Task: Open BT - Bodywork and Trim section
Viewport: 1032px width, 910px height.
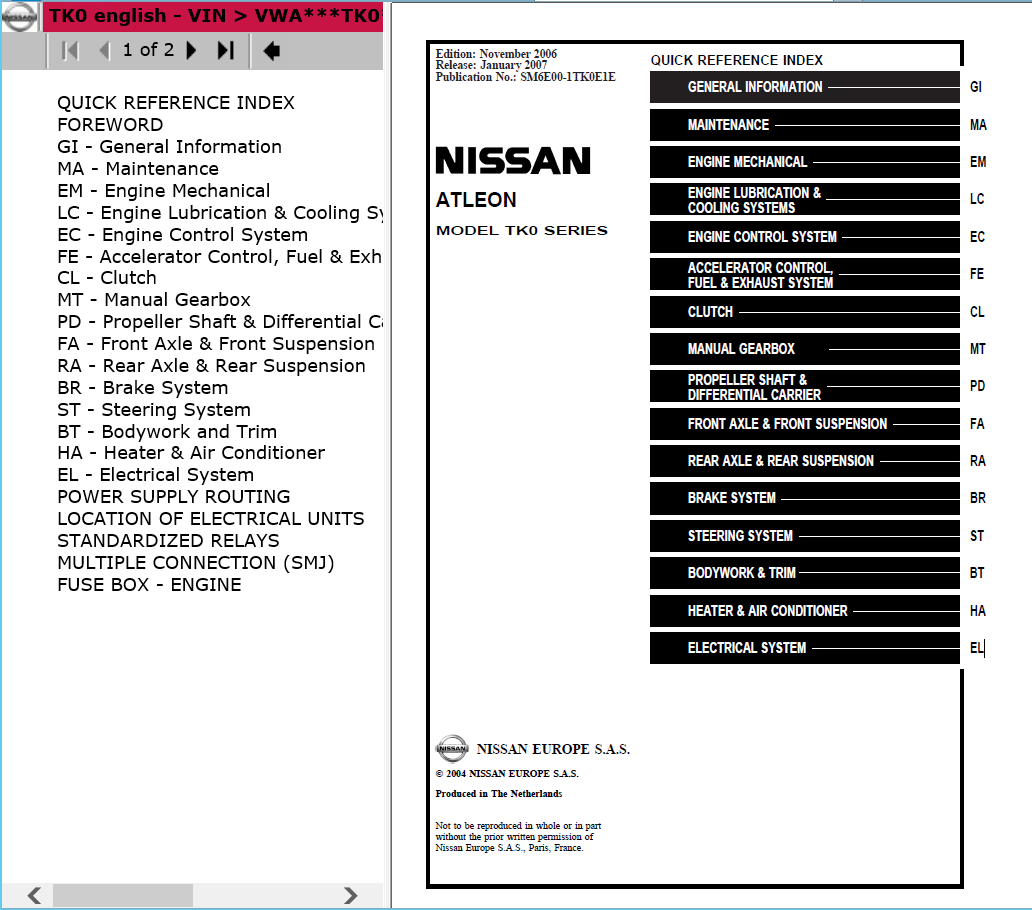Action: click(167, 432)
